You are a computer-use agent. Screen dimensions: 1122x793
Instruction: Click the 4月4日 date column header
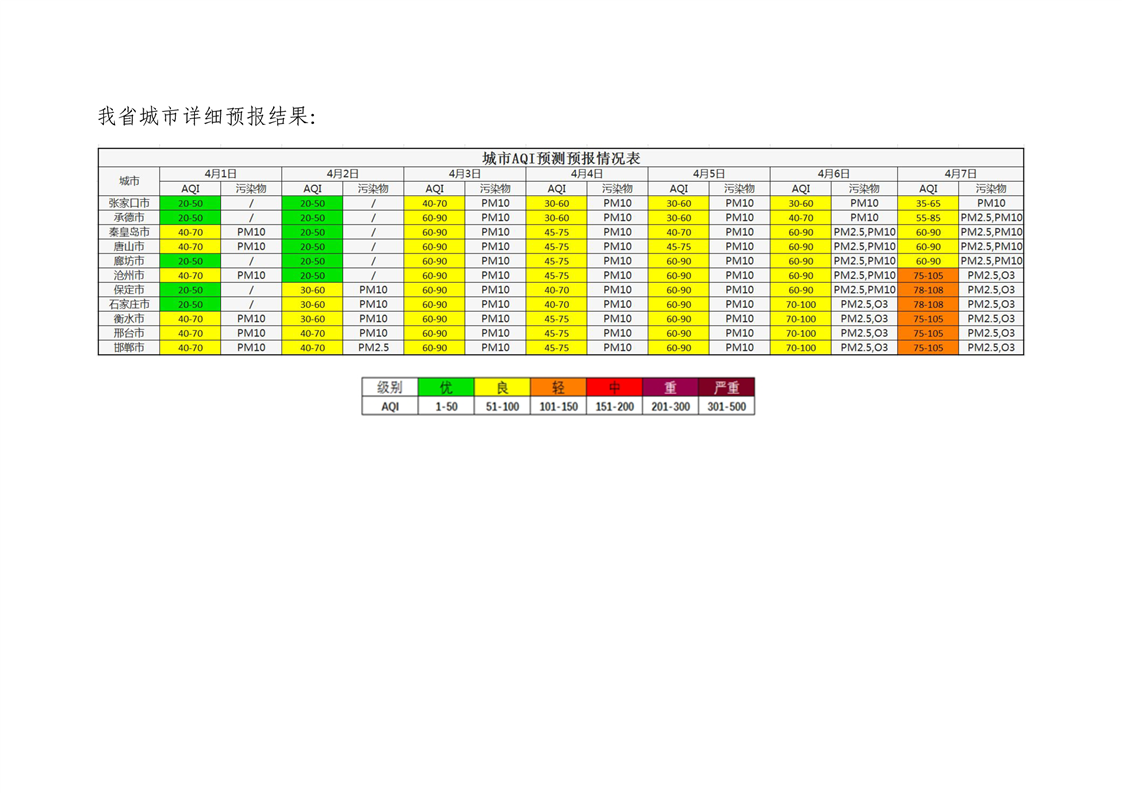point(587,174)
